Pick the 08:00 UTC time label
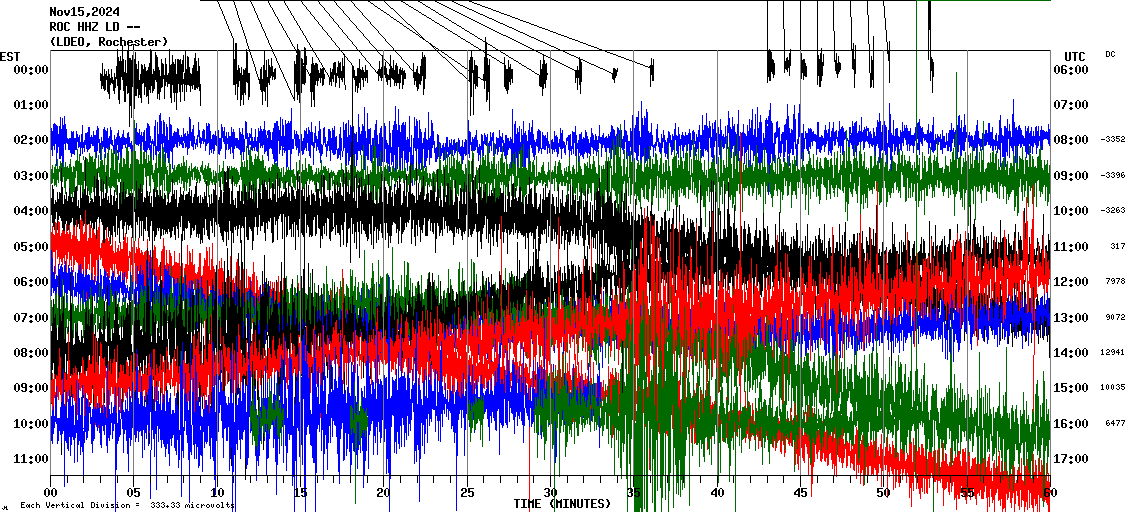 click(x=1071, y=140)
